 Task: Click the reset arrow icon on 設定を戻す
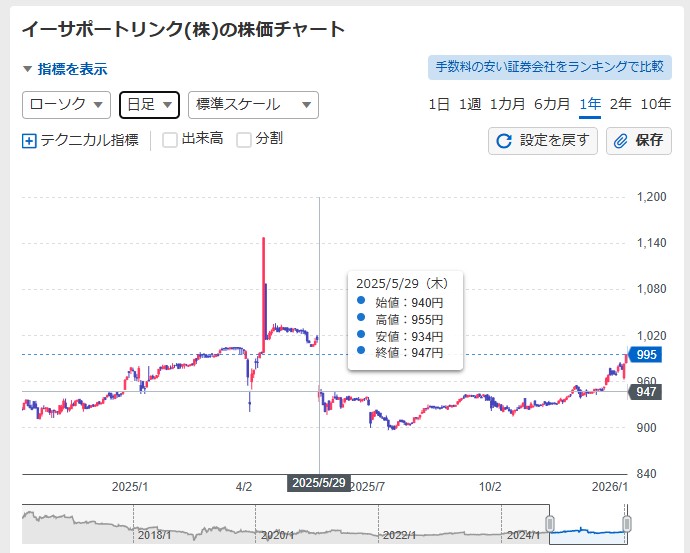coord(505,141)
